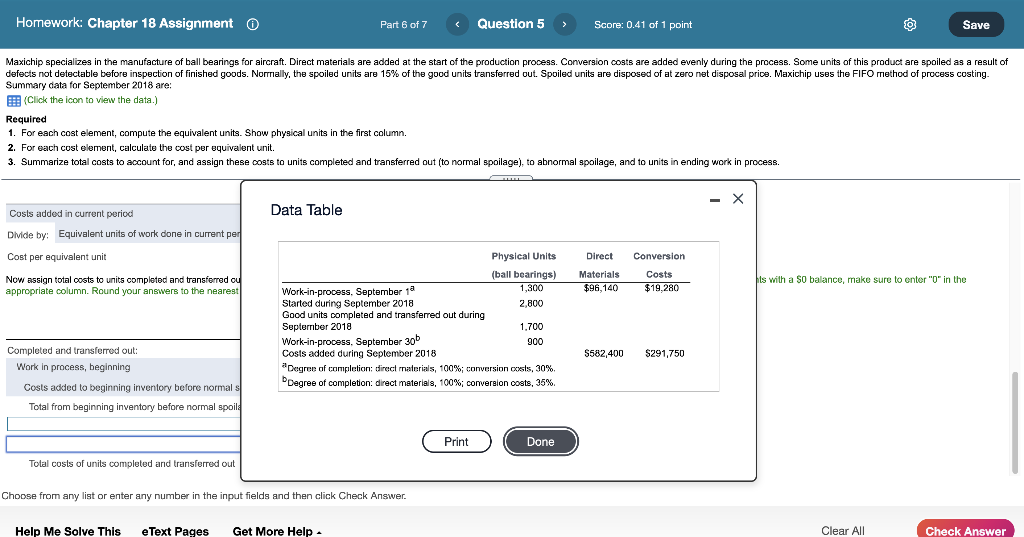Click 'Cost per equivalent unit' label
The width and height of the screenshot is (1024, 537).
[57, 257]
